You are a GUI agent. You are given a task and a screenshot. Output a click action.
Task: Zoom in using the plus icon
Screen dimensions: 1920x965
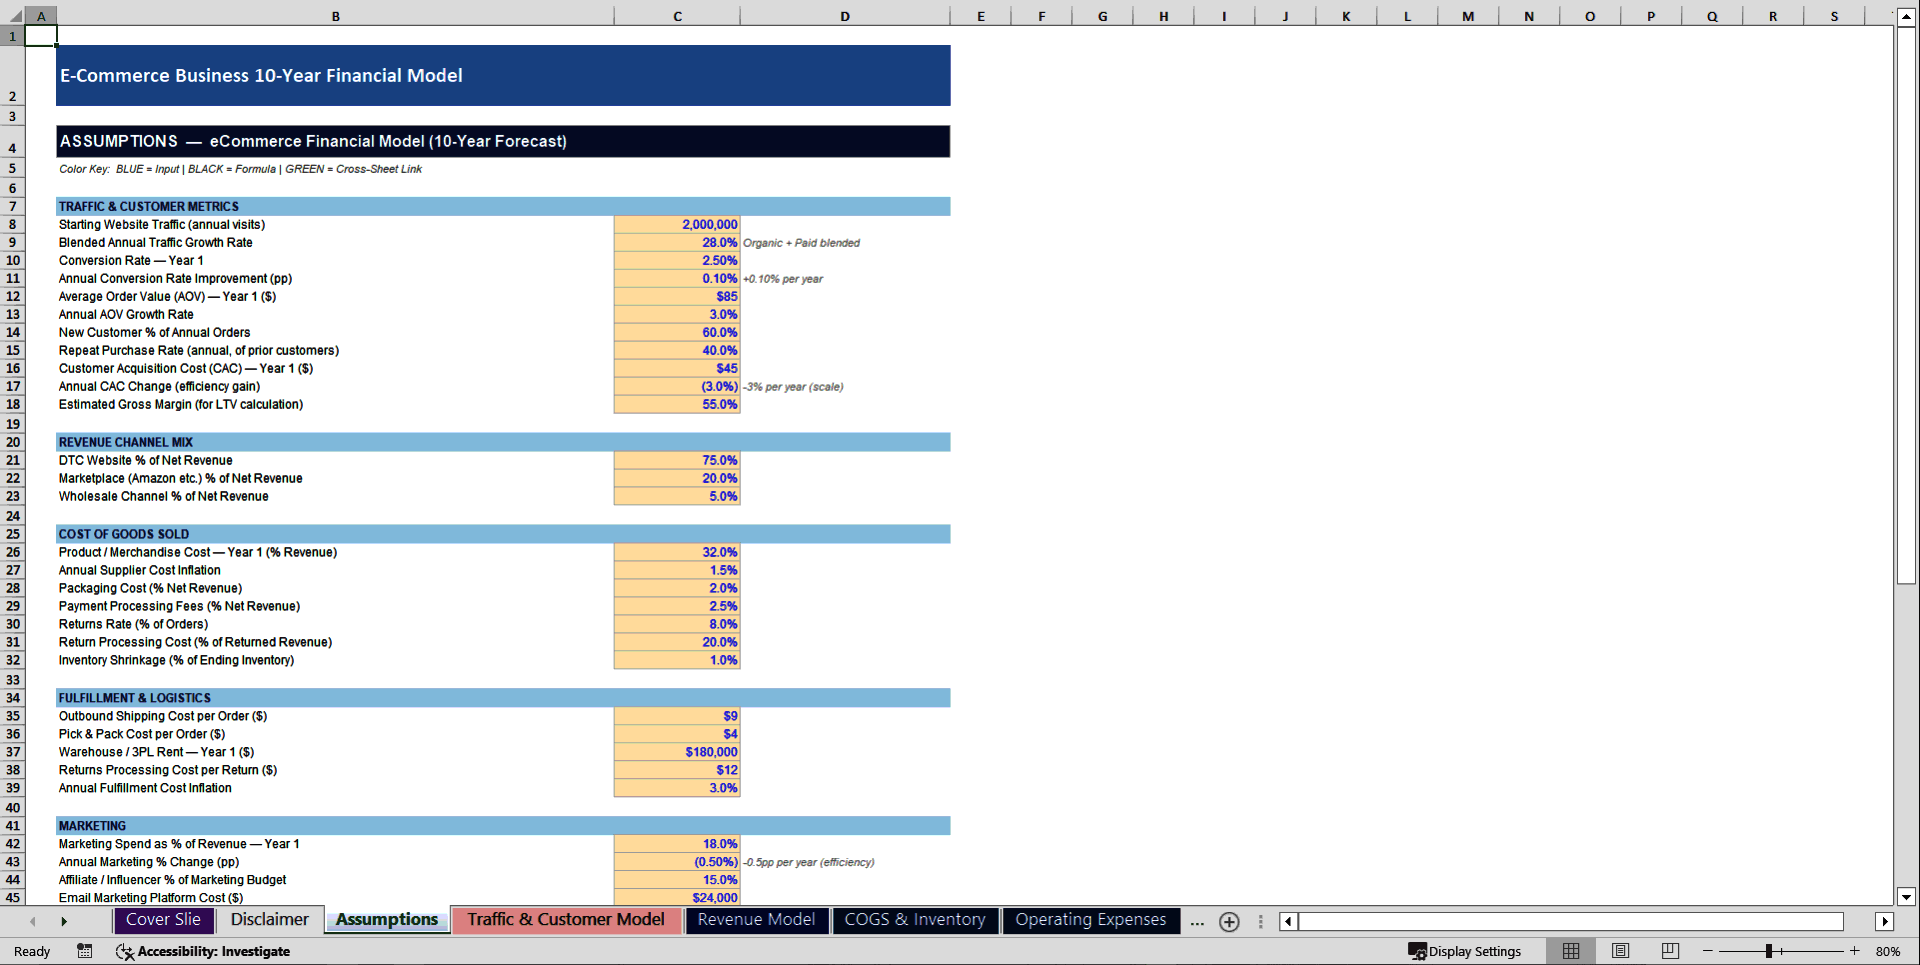tap(1855, 951)
